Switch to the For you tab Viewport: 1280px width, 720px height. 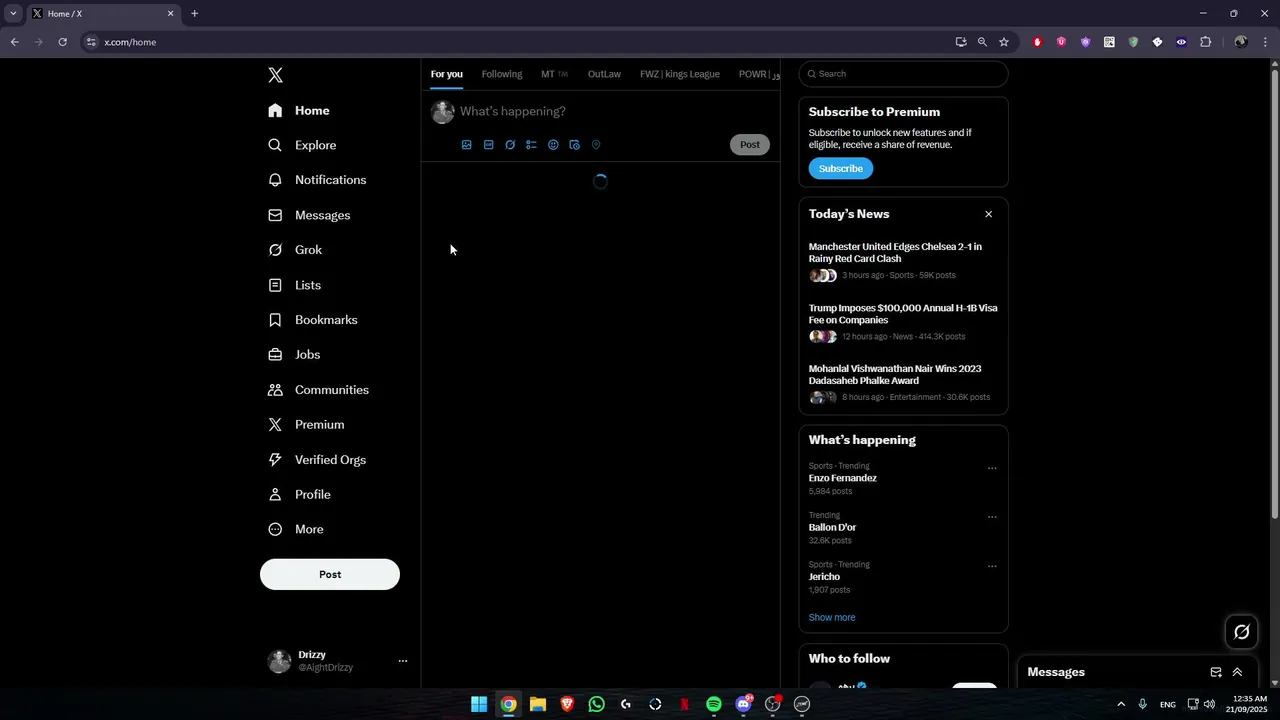447,74
